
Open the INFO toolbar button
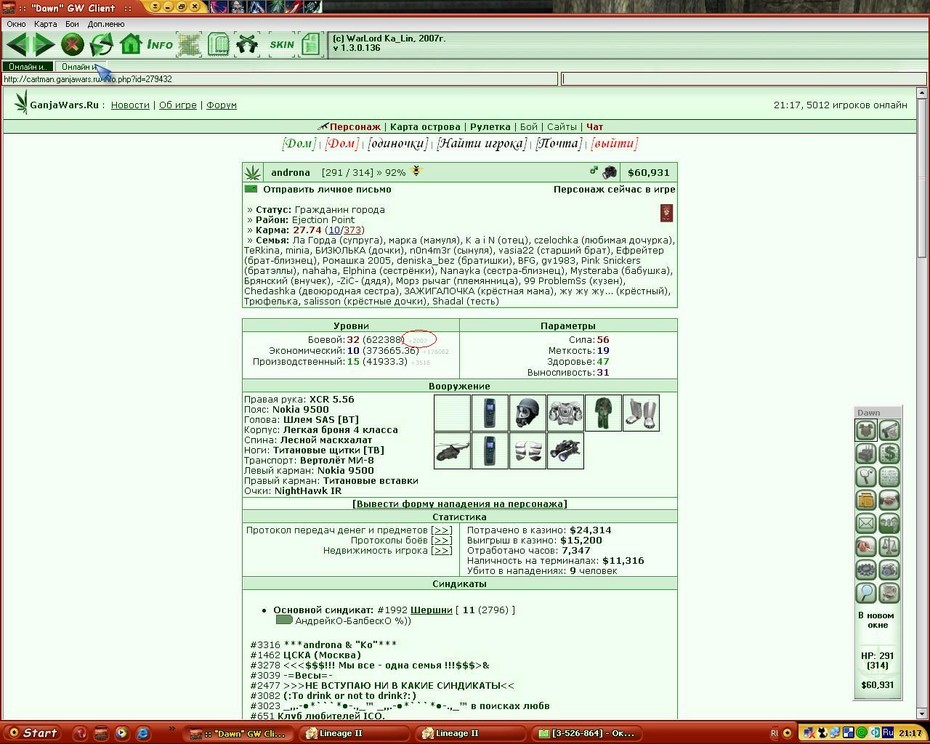tap(160, 44)
